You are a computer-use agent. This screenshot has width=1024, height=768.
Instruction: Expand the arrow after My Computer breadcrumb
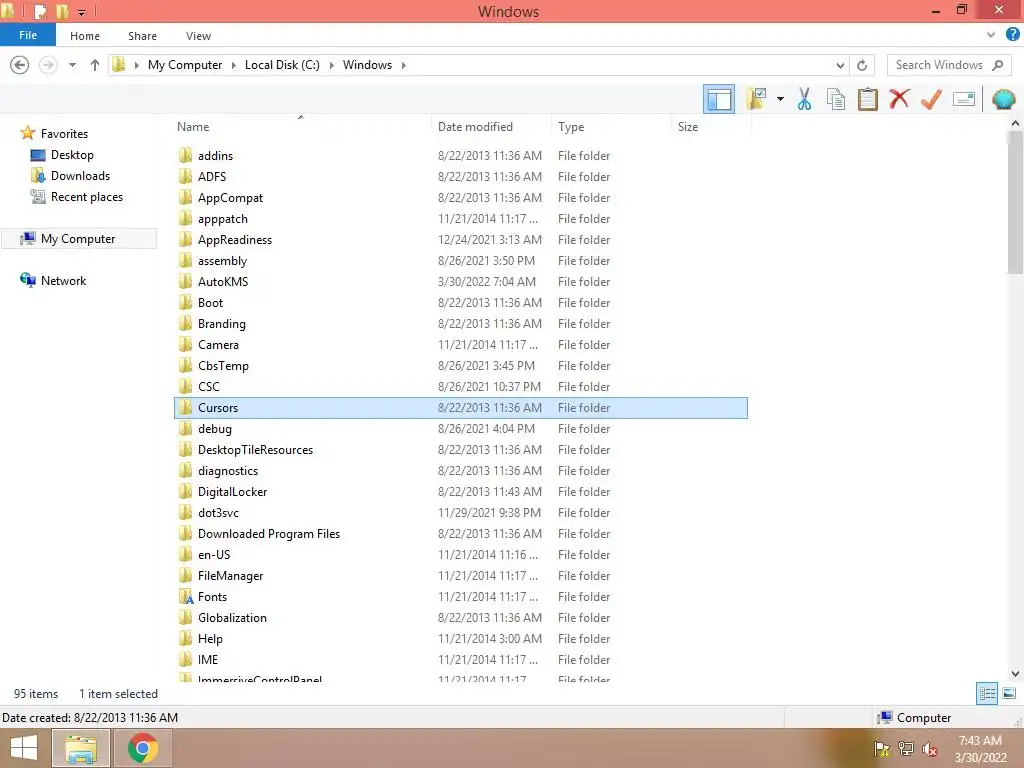pos(234,65)
